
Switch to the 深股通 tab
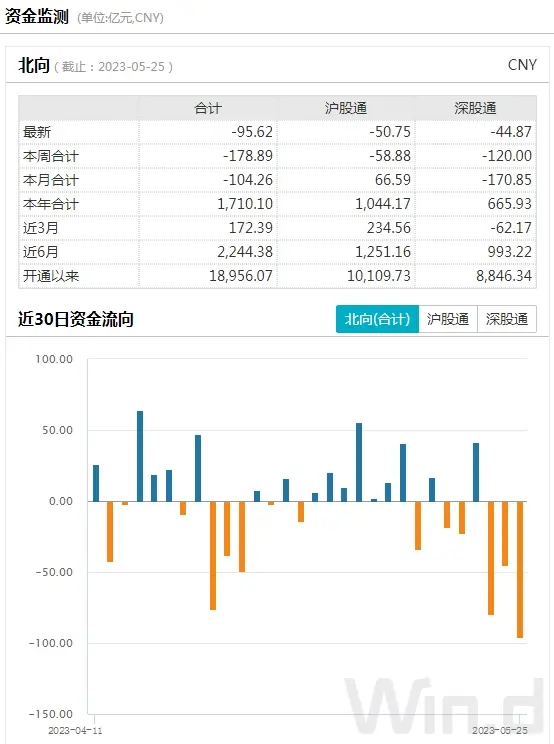coord(507,319)
